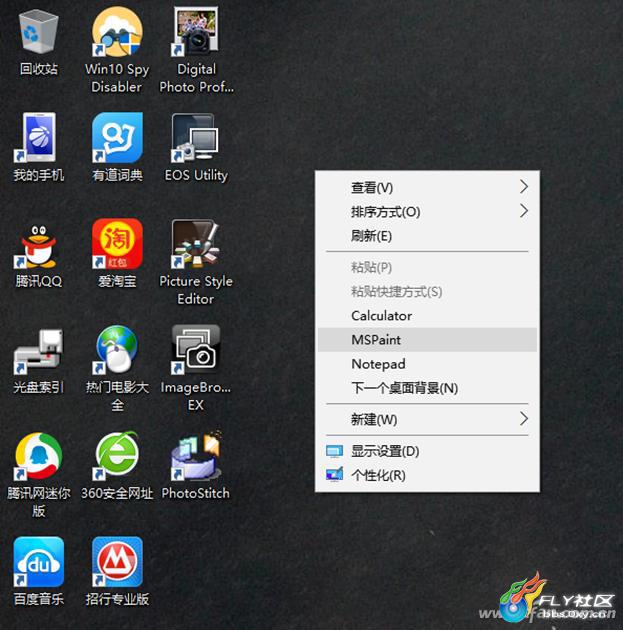Expand the 查看(V) submenu arrow
Image resolution: width=623 pixels, height=630 pixels.
coord(523,186)
